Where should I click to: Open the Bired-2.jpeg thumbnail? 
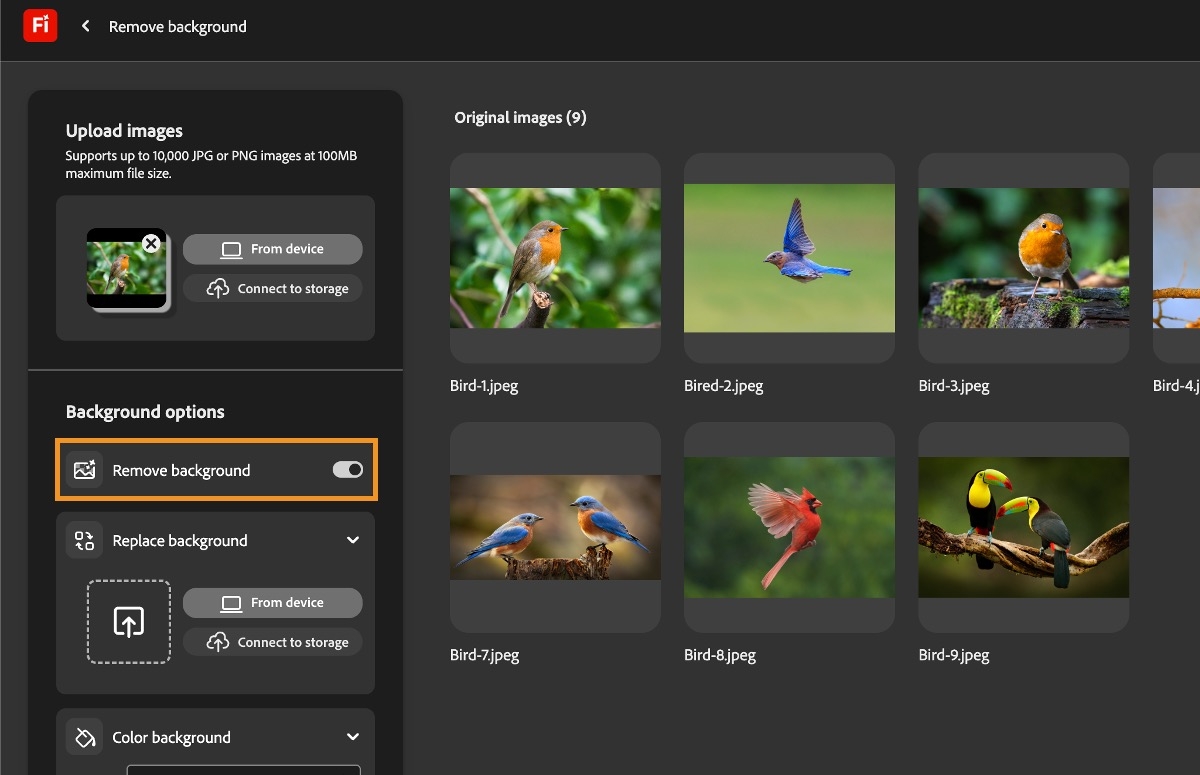tap(789, 258)
